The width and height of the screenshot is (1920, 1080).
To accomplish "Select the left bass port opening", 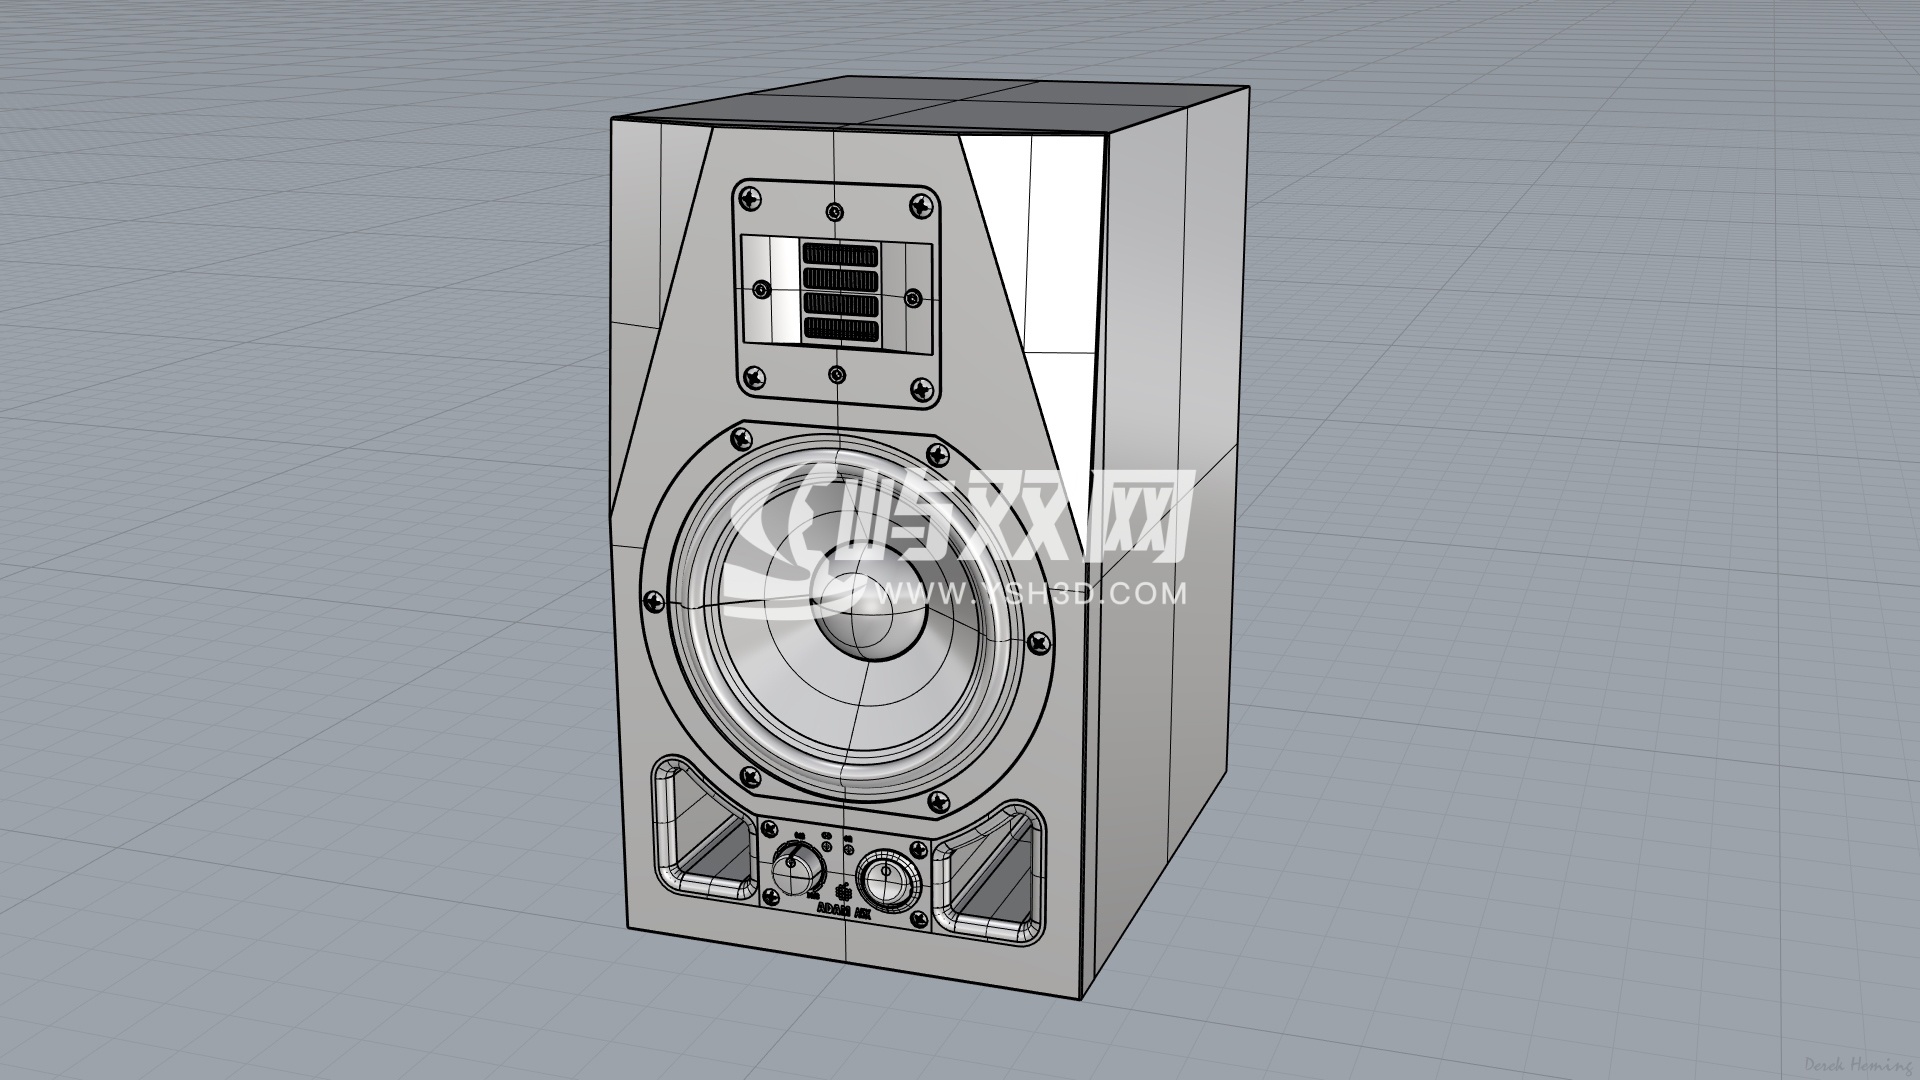I will tap(705, 826).
